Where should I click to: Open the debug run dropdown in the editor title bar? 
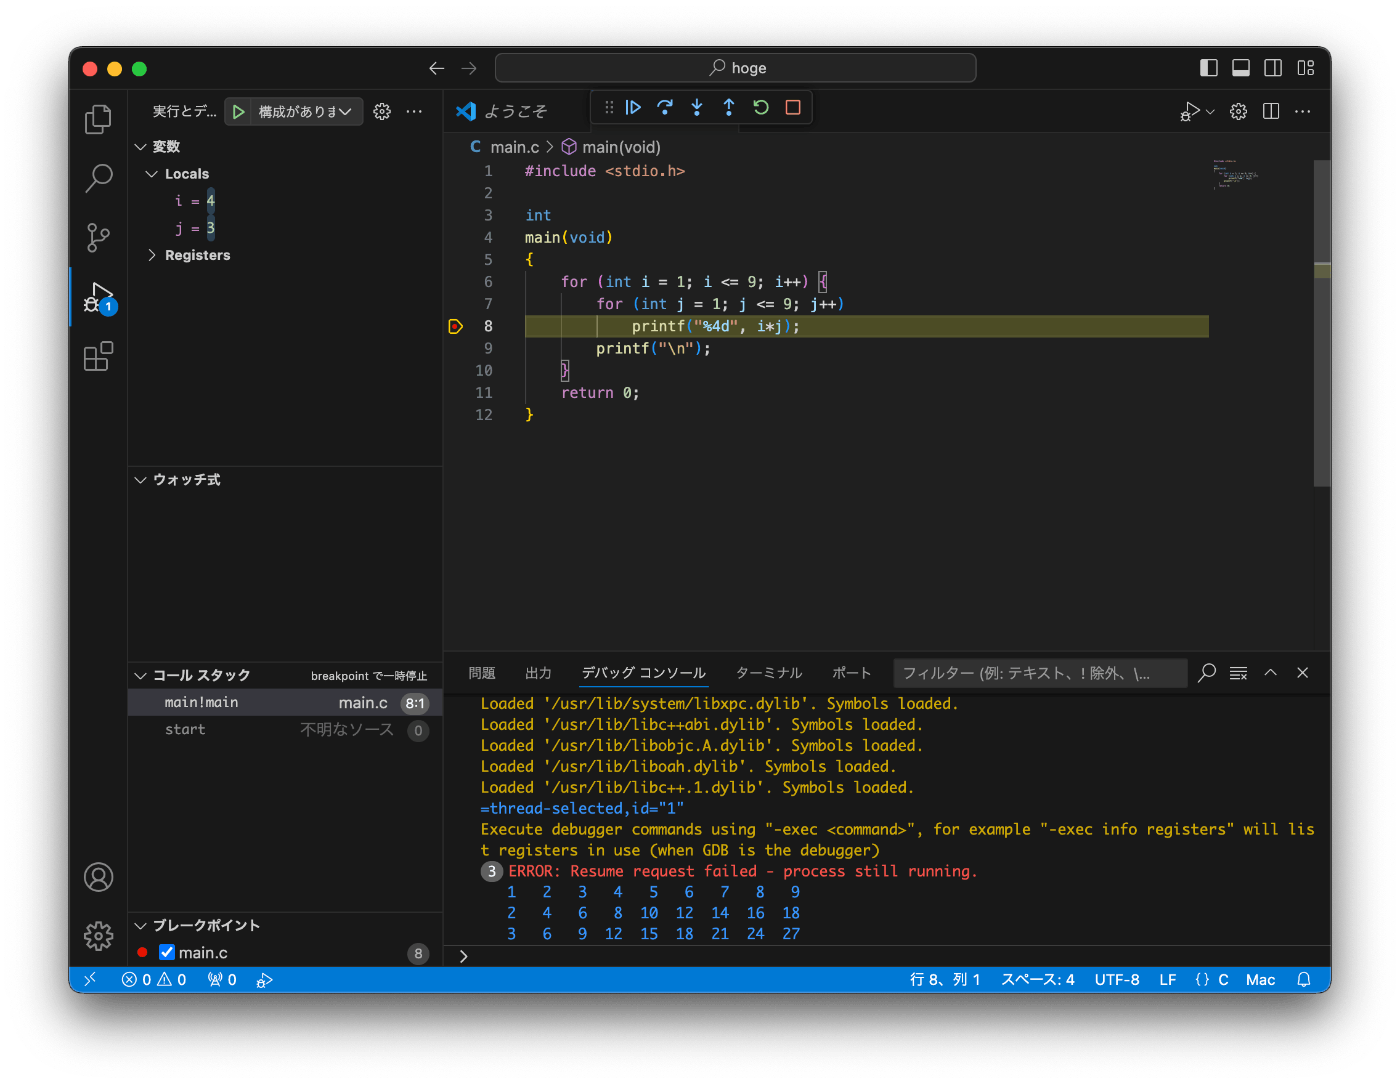1210,112
